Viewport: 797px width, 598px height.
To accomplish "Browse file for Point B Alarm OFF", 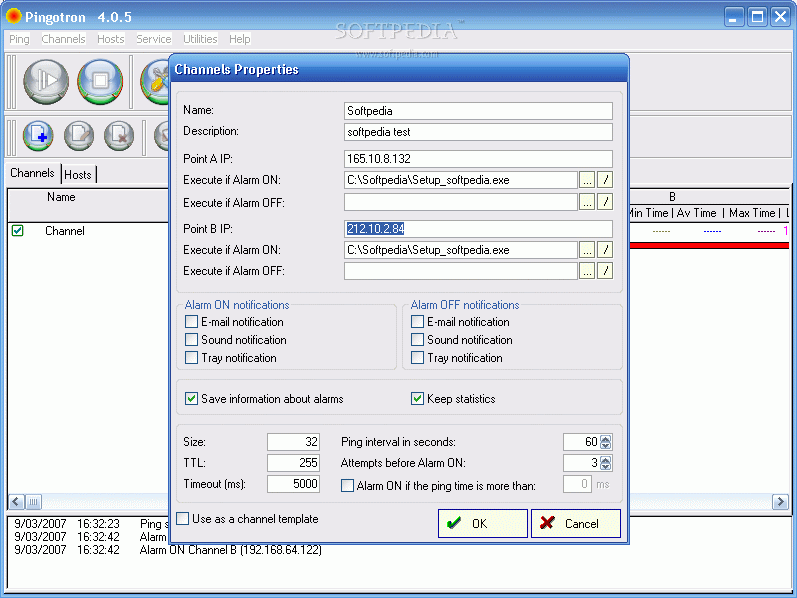I will [x=587, y=271].
